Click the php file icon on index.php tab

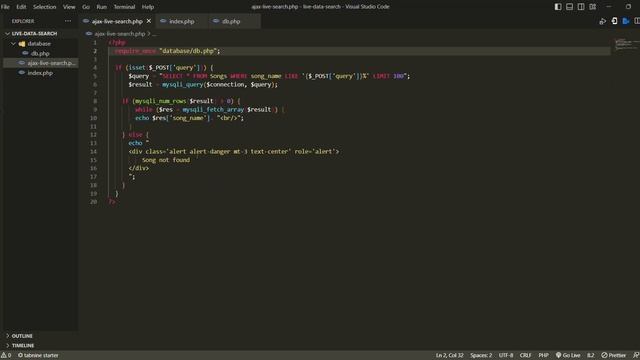click(163, 21)
